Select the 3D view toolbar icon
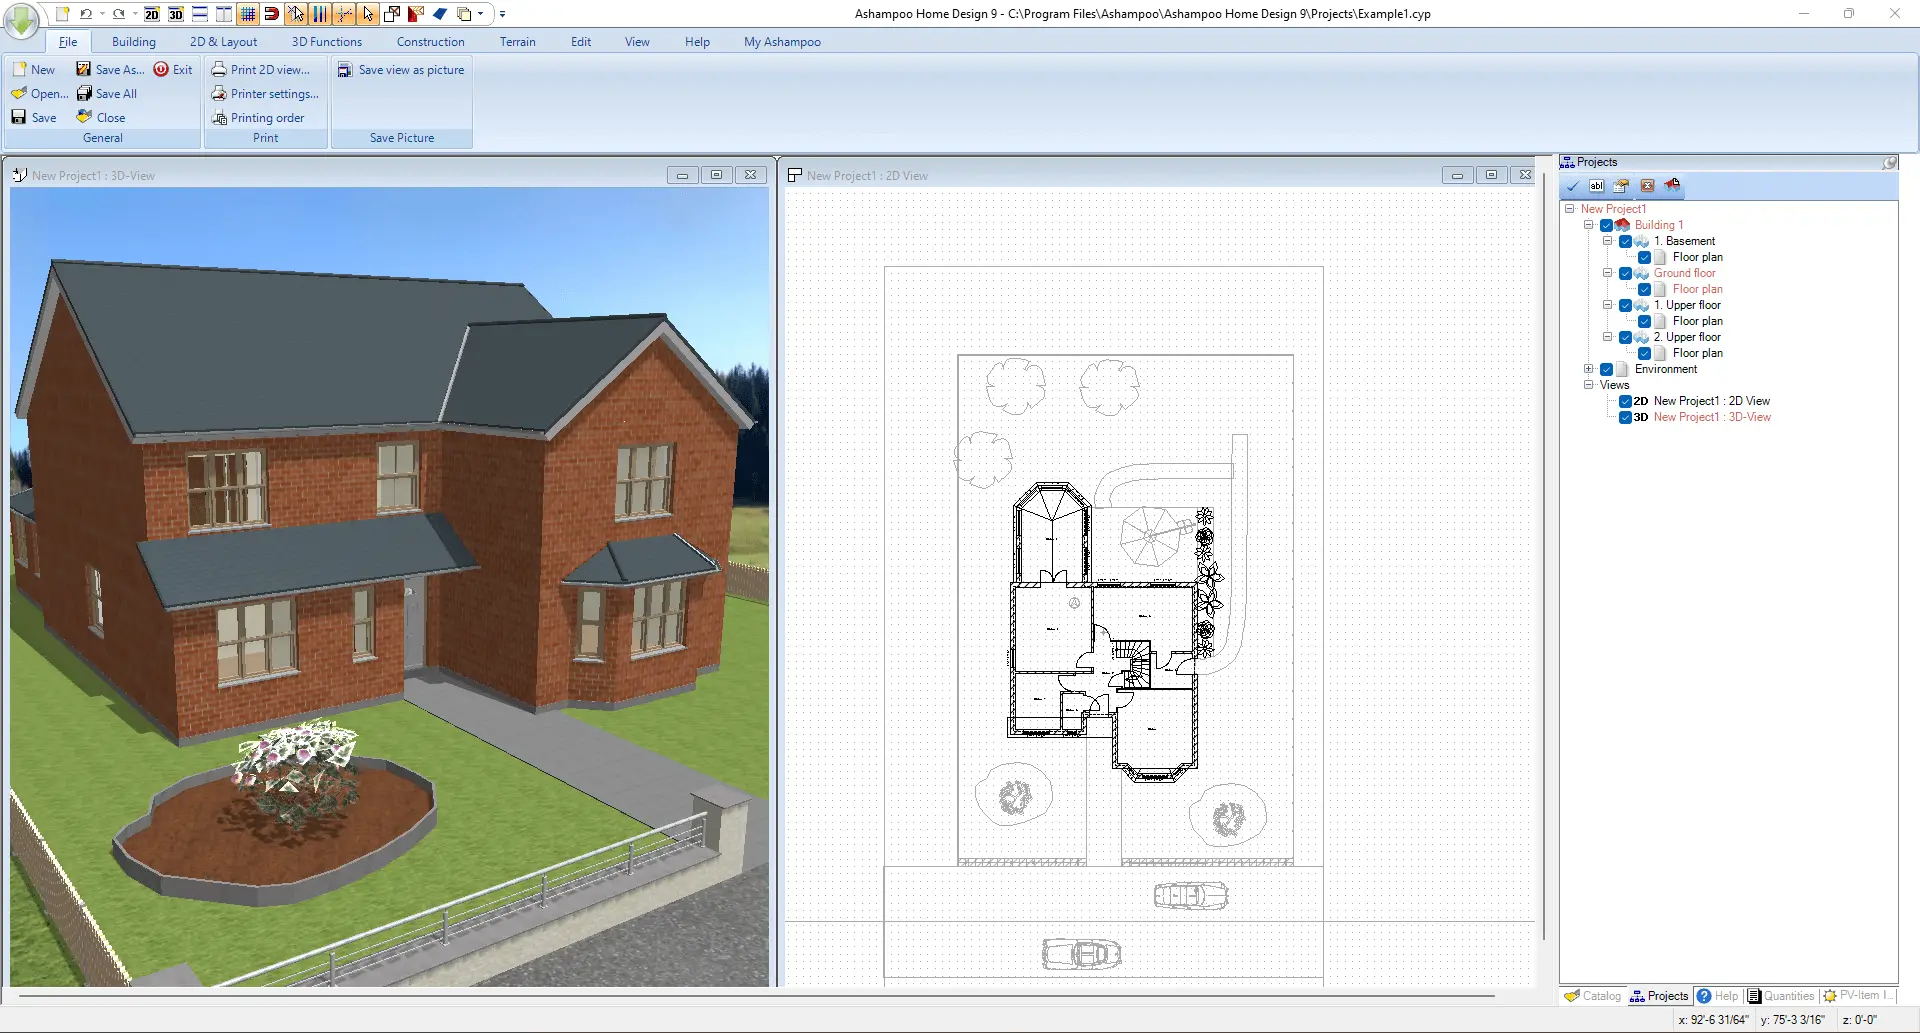Image resolution: width=1920 pixels, height=1033 pixels. pos(175,15)
